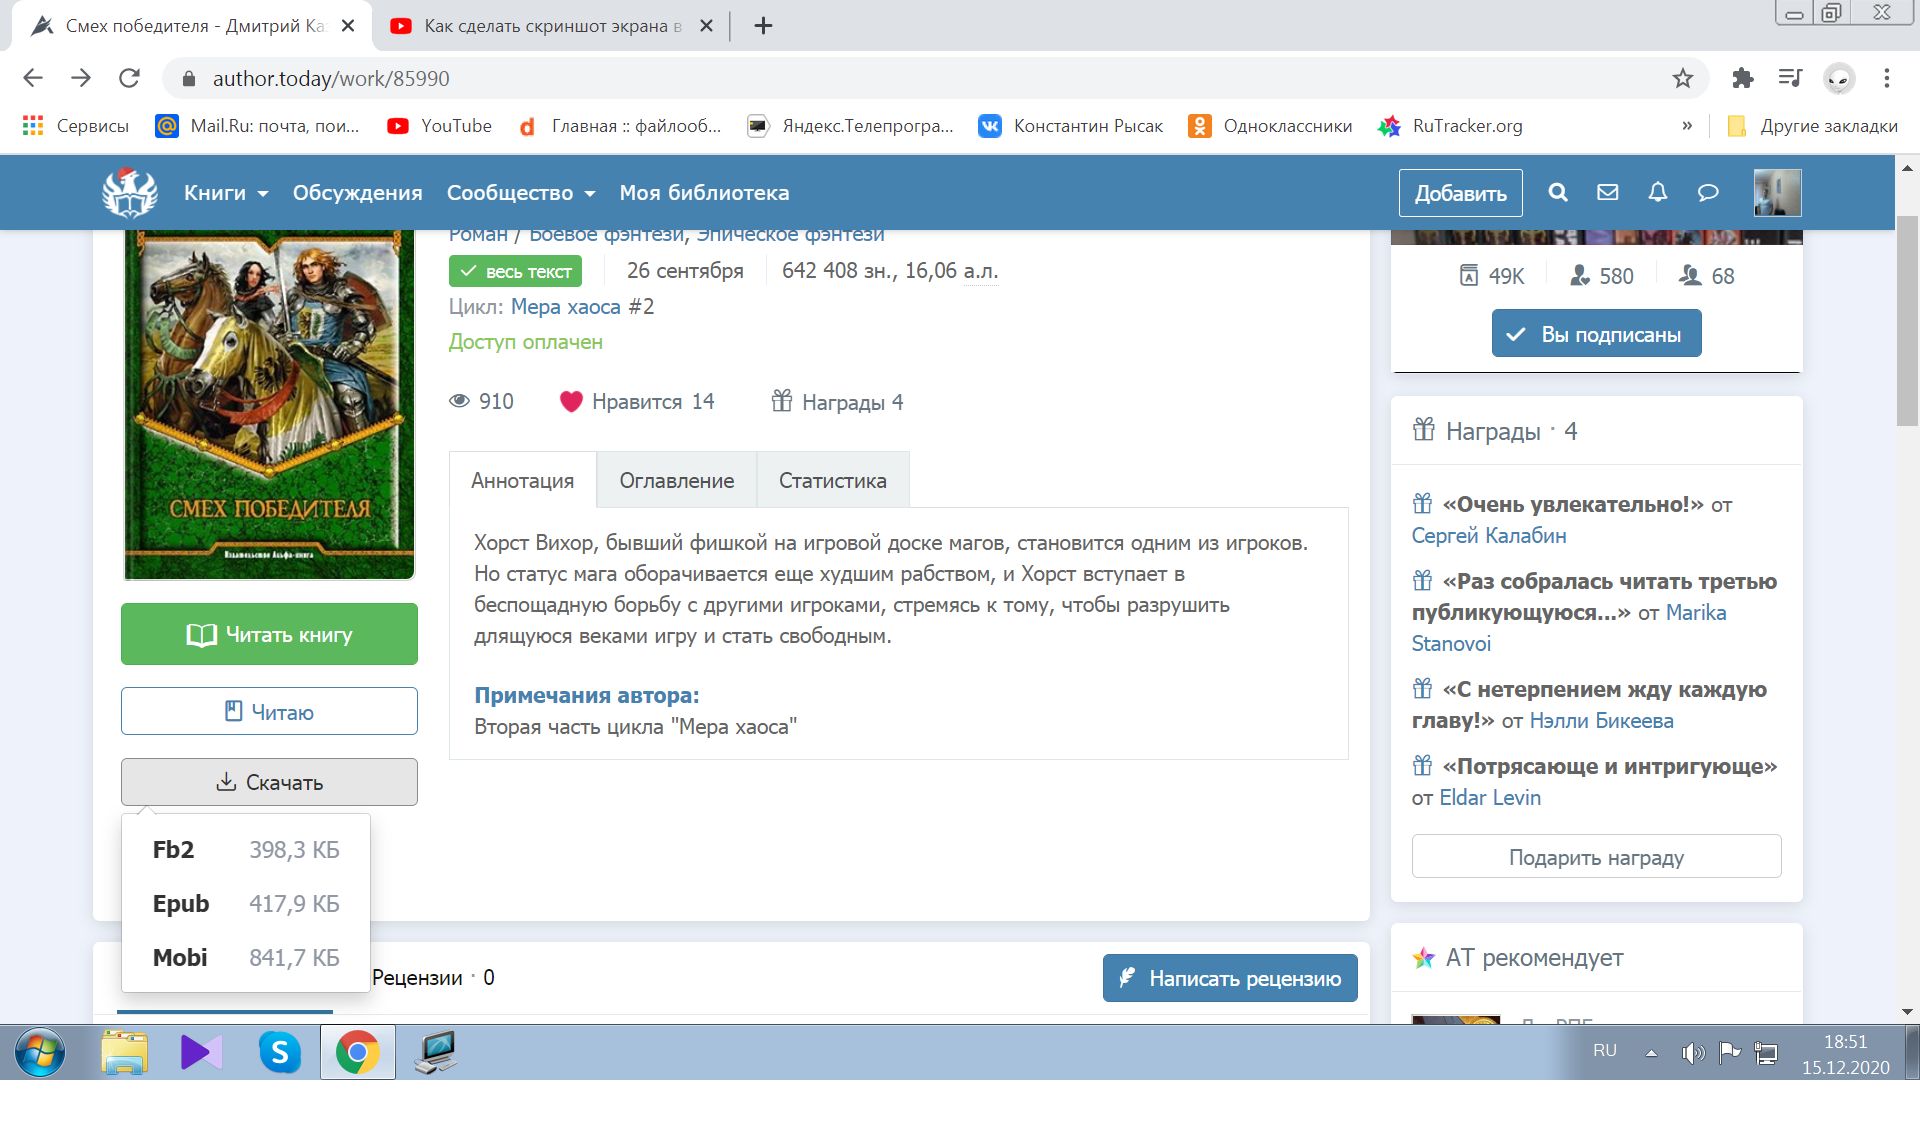Download the Epub format file
This screenshot has width=1920, height=1145.
[181, 904]
